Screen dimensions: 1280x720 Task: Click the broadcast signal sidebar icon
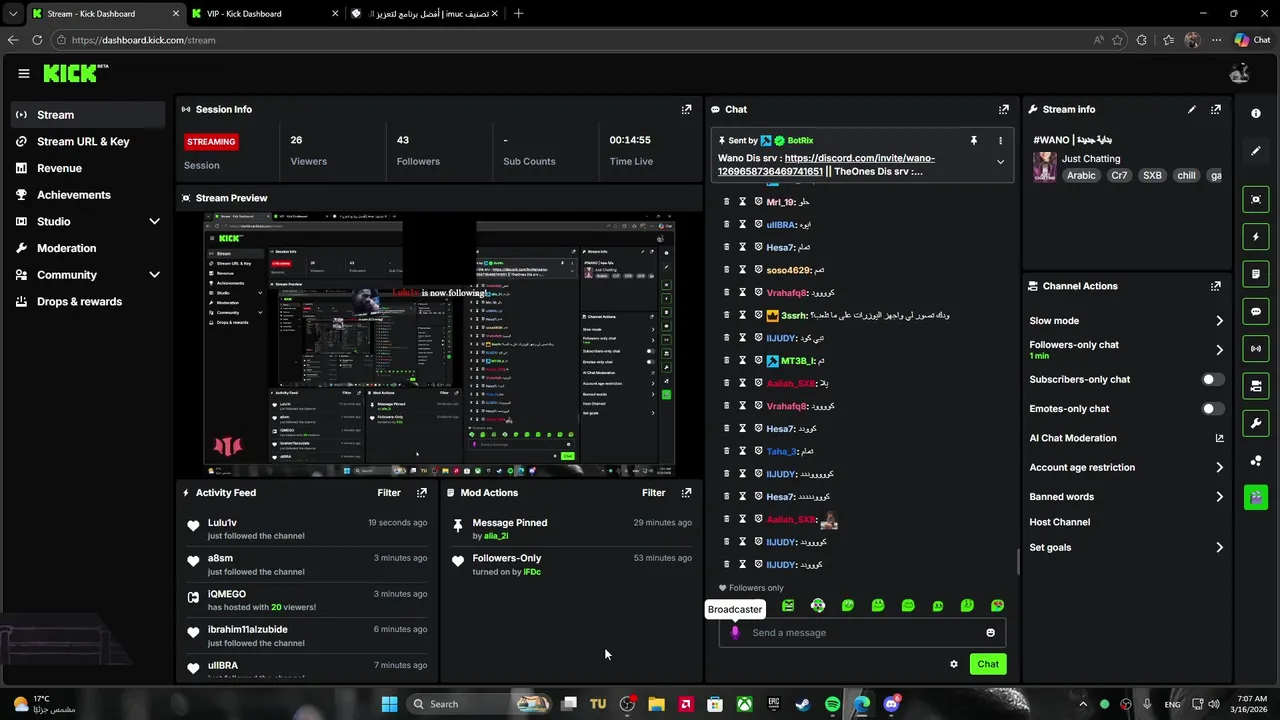tap(1256, 348)
